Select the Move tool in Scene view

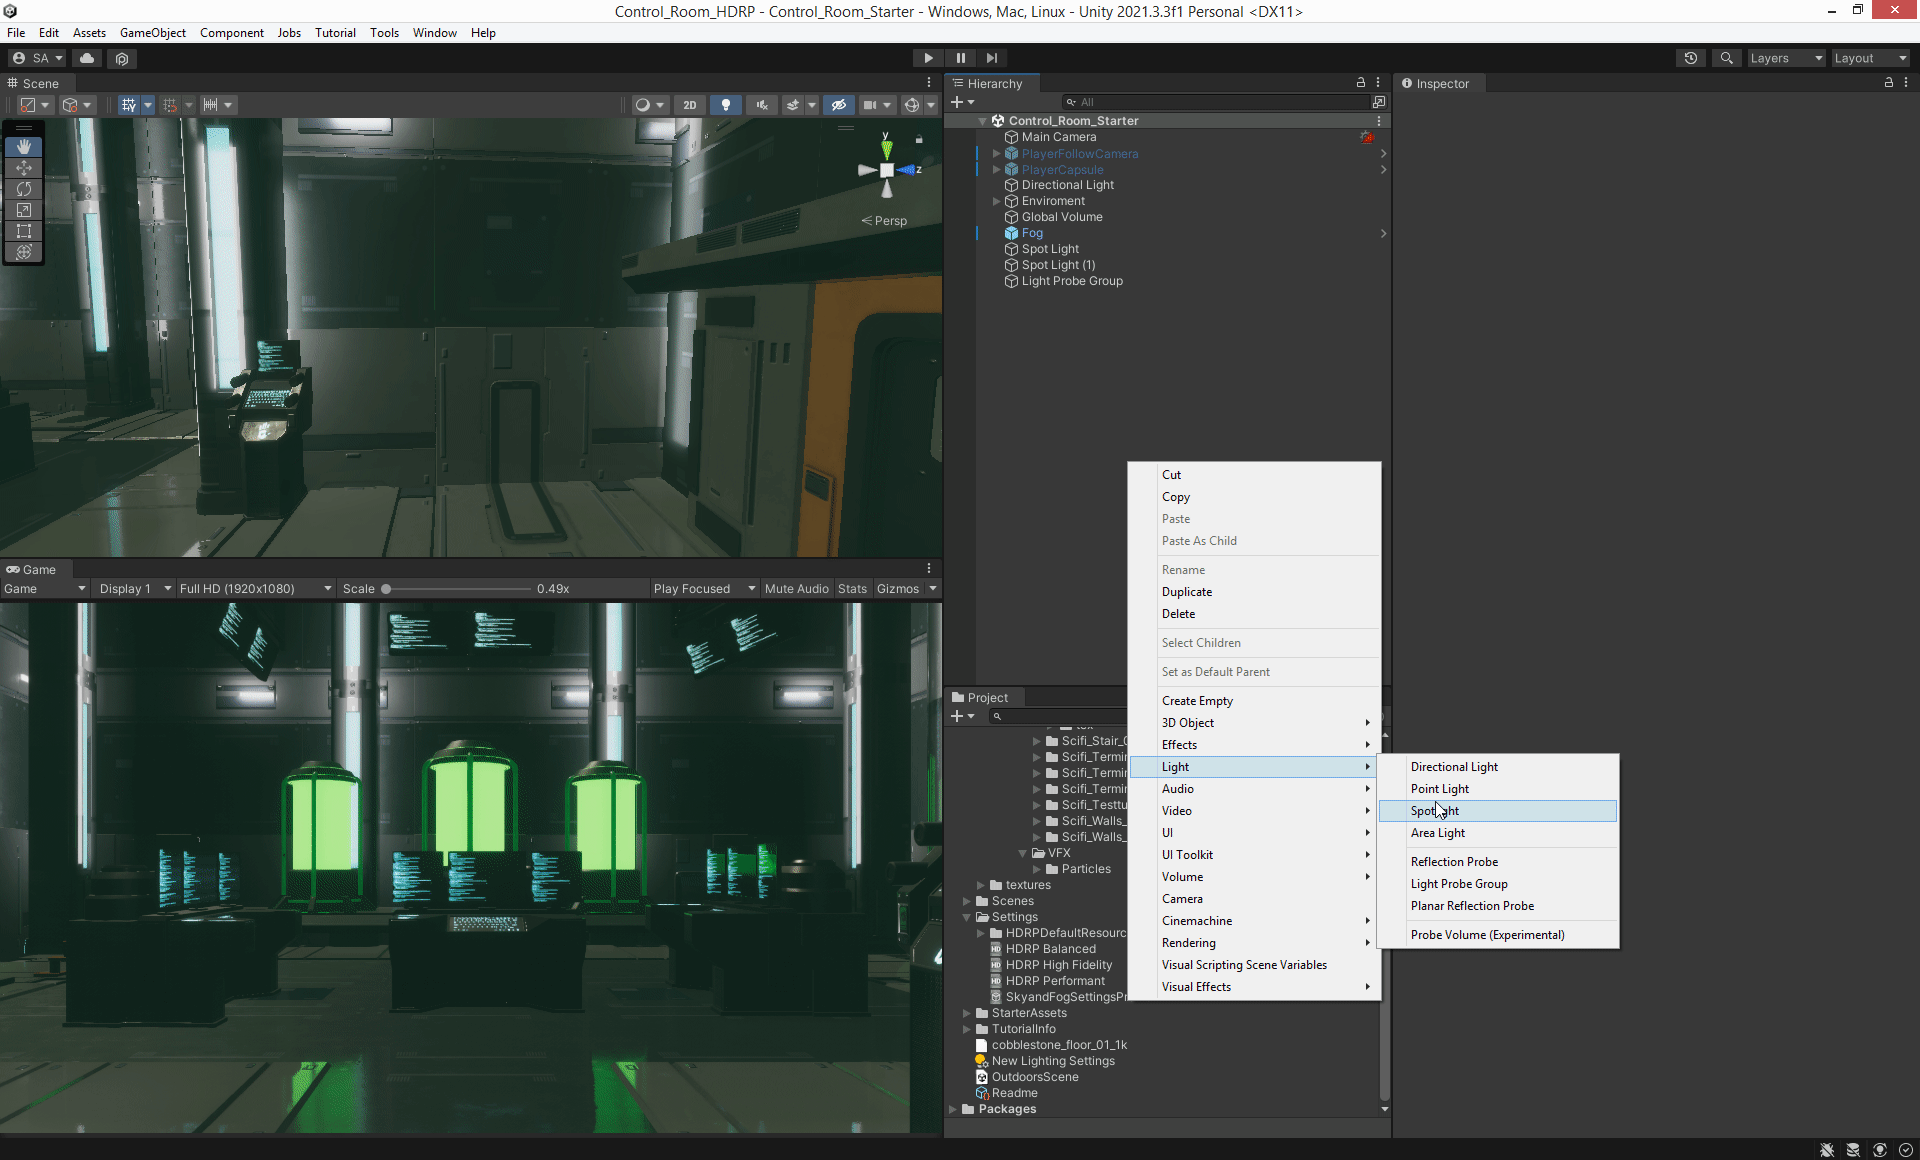click(x=24, y=168)
